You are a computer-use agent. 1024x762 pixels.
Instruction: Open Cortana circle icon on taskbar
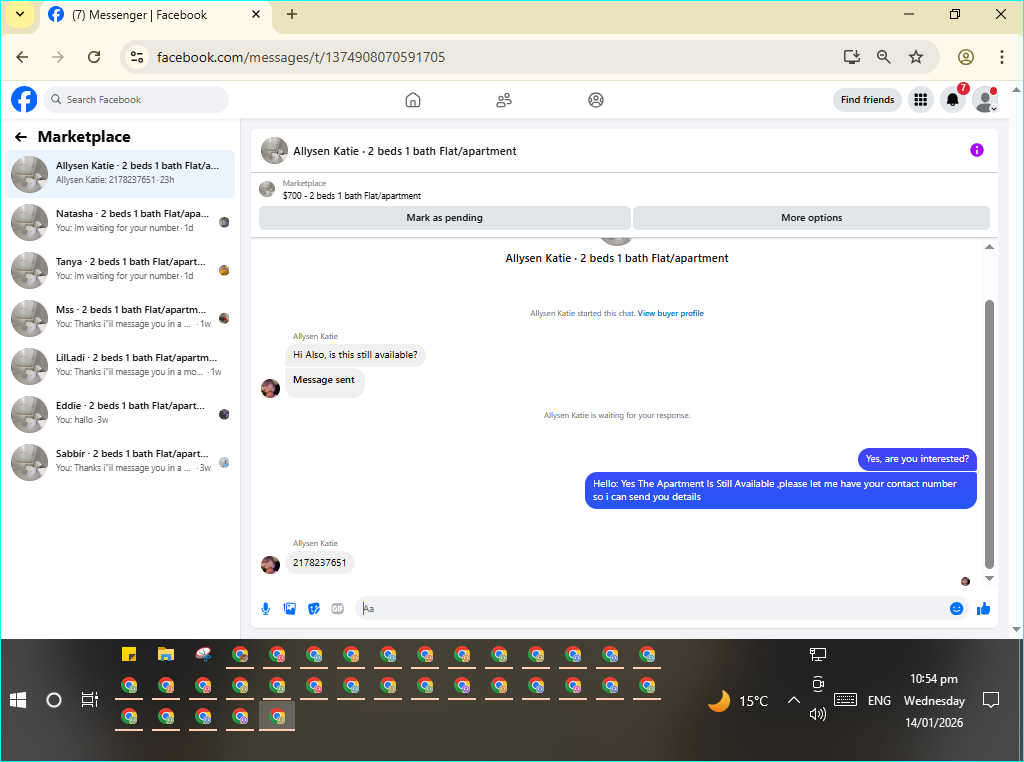pyautogui.click(x=54, y=701)
